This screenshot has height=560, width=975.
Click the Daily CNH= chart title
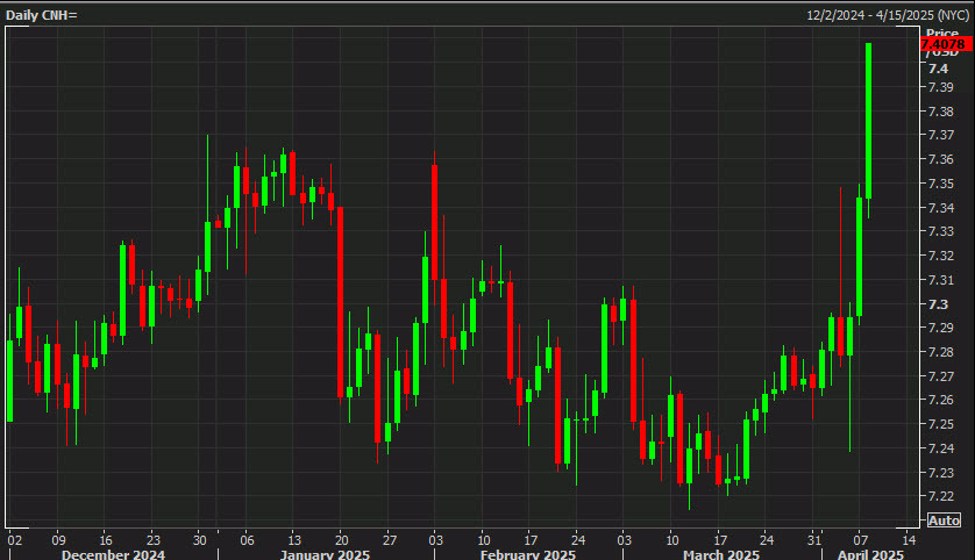pos(42,15)
